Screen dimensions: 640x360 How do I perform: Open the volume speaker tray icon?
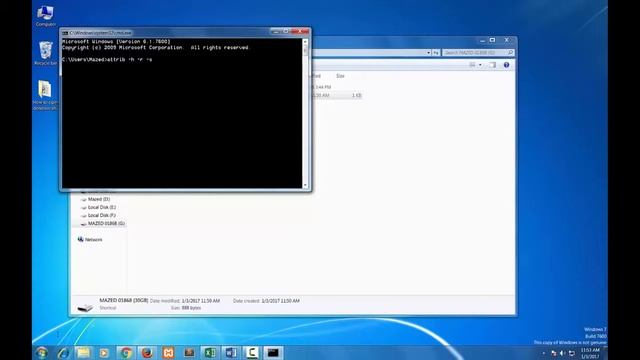(x=562, y=353)
